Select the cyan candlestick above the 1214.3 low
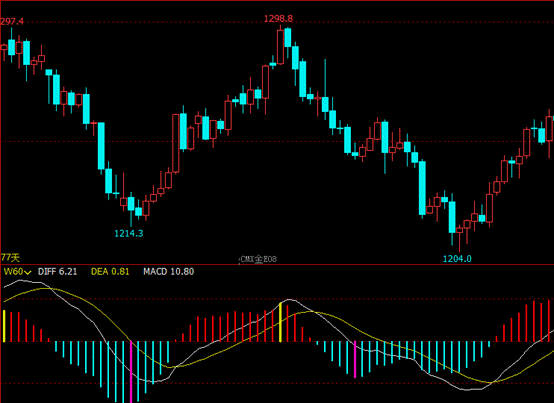Image resolution: width=554 pixels, height=403 pixels. tap(131, 204)
